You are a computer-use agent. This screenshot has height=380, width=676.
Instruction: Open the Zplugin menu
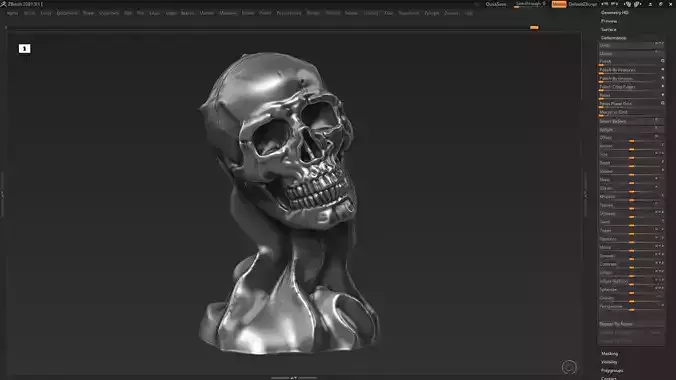[432, 13]
